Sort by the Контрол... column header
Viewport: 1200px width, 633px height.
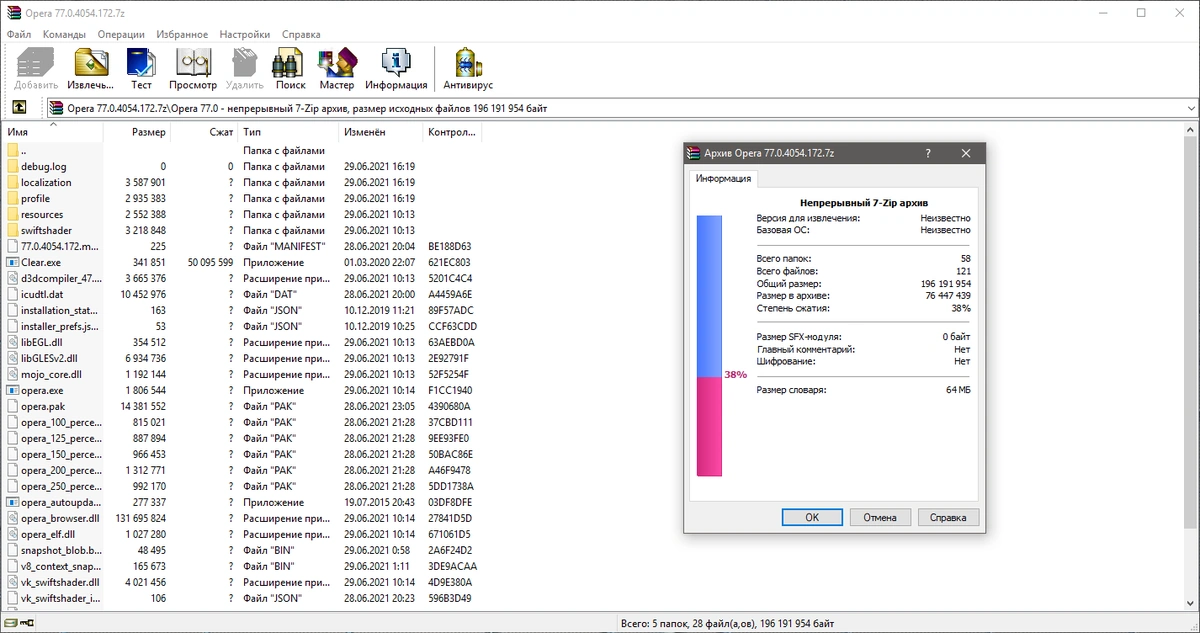point(451,132)
